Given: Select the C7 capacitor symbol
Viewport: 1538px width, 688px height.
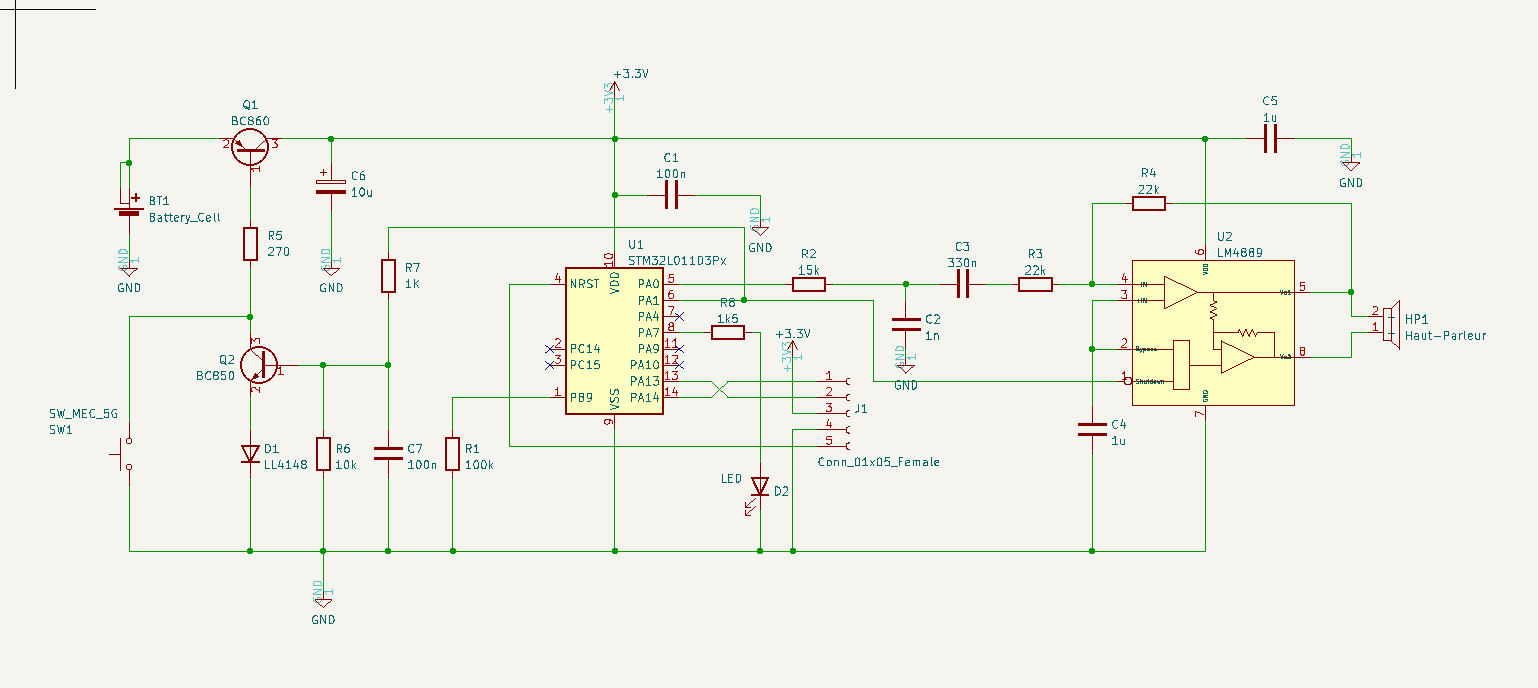Looking at the screenshot, I should pyautogui.click(x=388, y=454).
